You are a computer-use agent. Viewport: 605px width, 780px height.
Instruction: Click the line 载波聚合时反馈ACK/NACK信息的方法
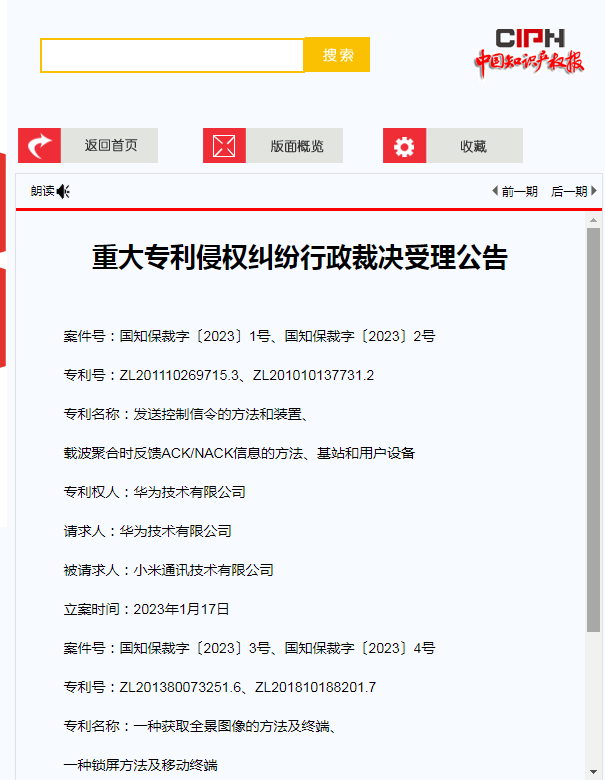(239, 453)
